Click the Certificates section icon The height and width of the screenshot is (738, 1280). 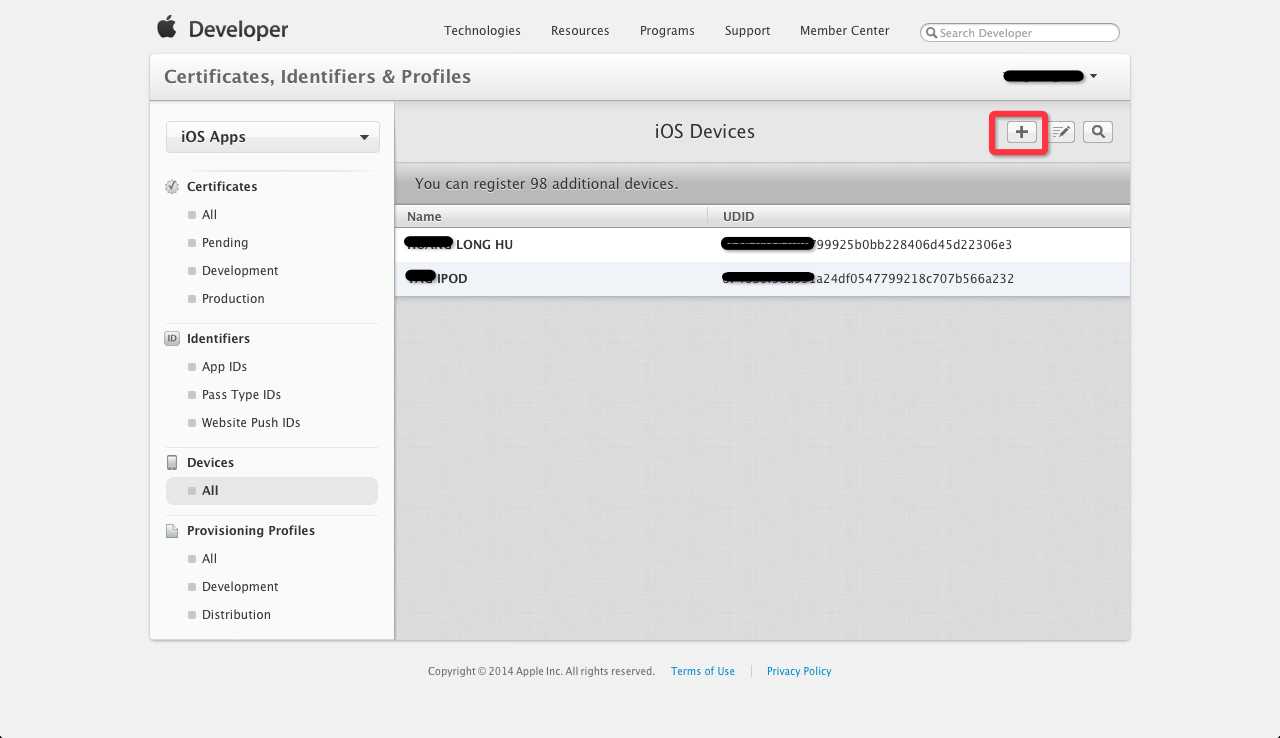172,187
